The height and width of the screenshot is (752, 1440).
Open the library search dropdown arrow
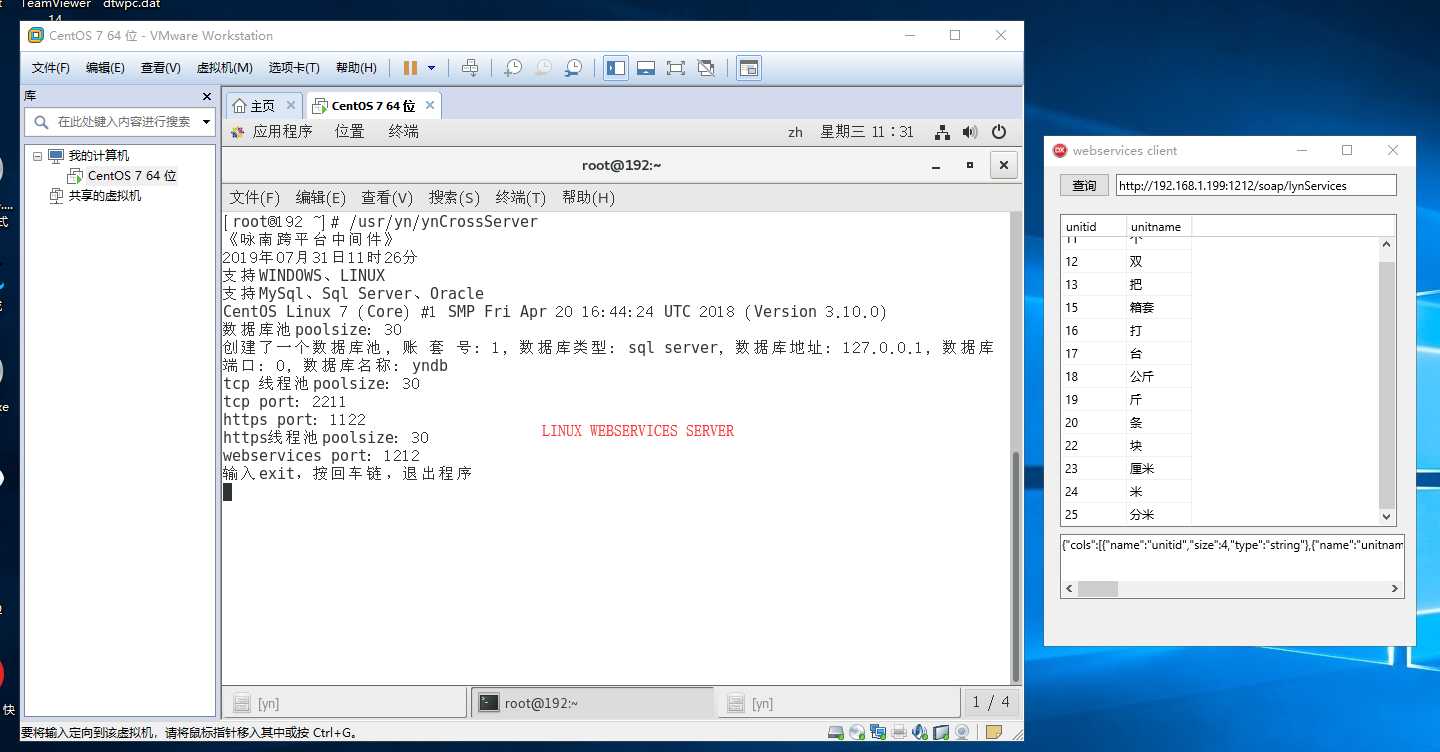(206, 122)
